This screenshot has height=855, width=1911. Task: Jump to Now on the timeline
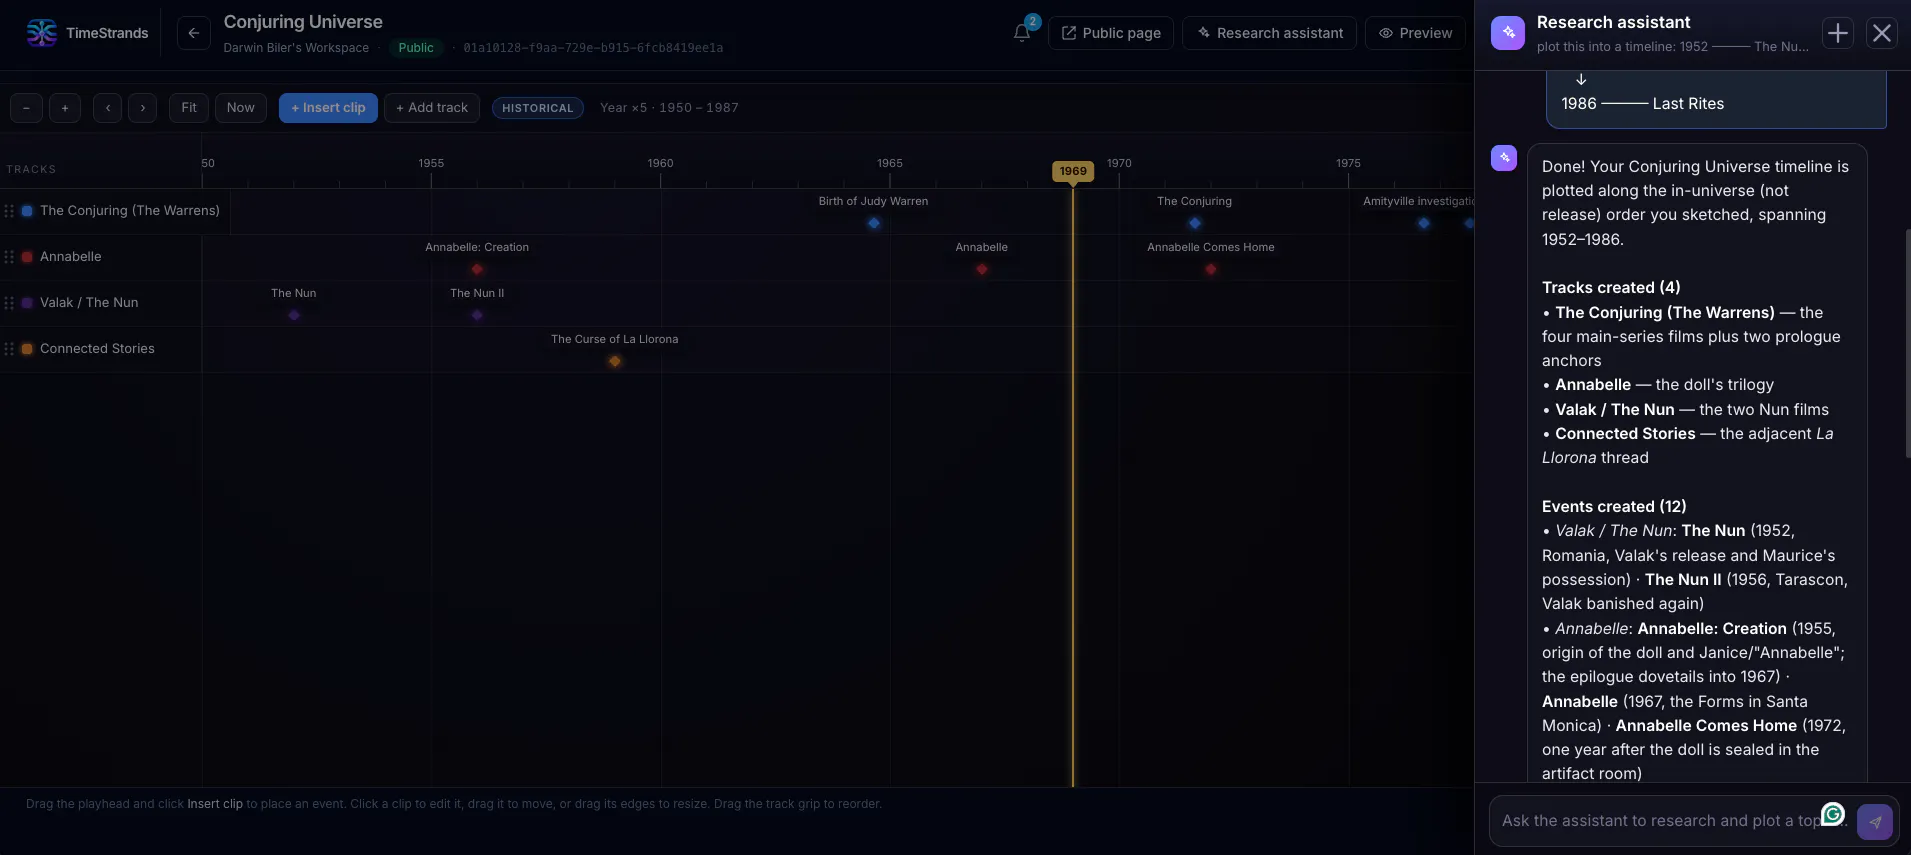tap(241, 108)
